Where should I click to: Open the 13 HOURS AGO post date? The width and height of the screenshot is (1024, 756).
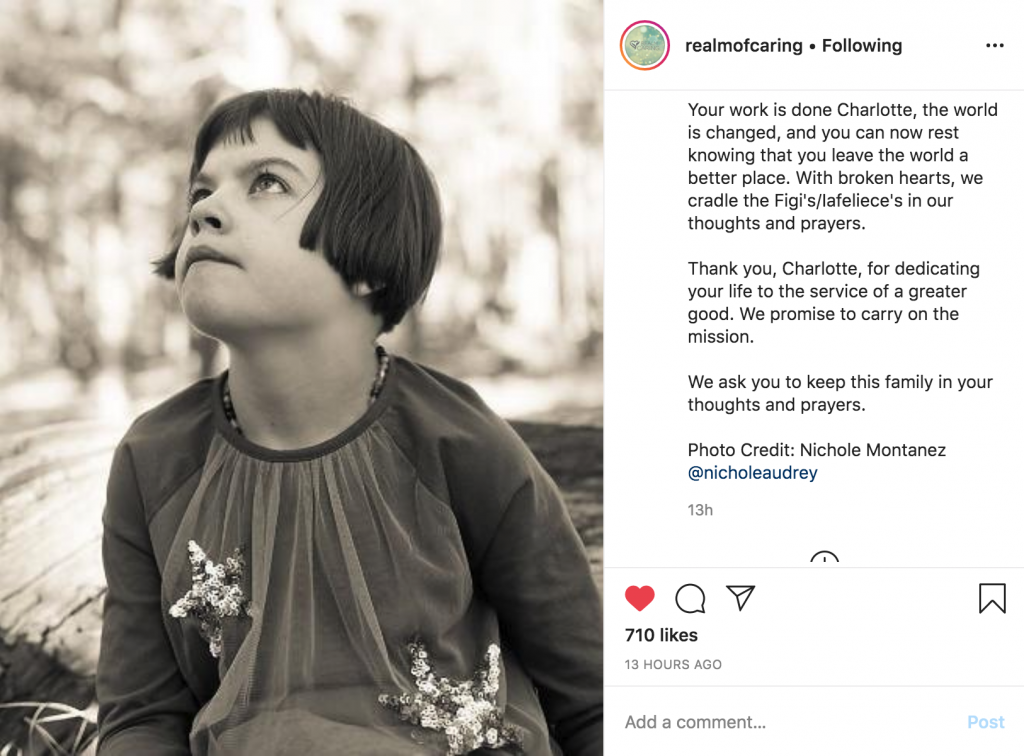pyautogui.click(x=673, y=664)
